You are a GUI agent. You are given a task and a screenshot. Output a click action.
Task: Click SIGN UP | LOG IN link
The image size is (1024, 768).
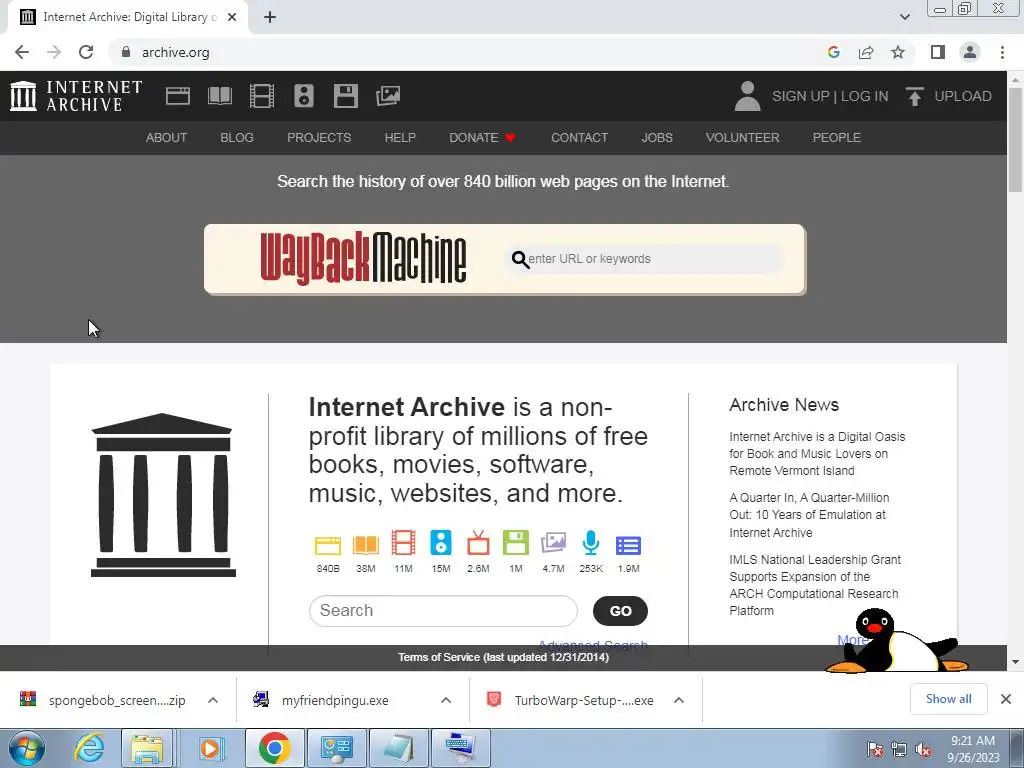830,96
